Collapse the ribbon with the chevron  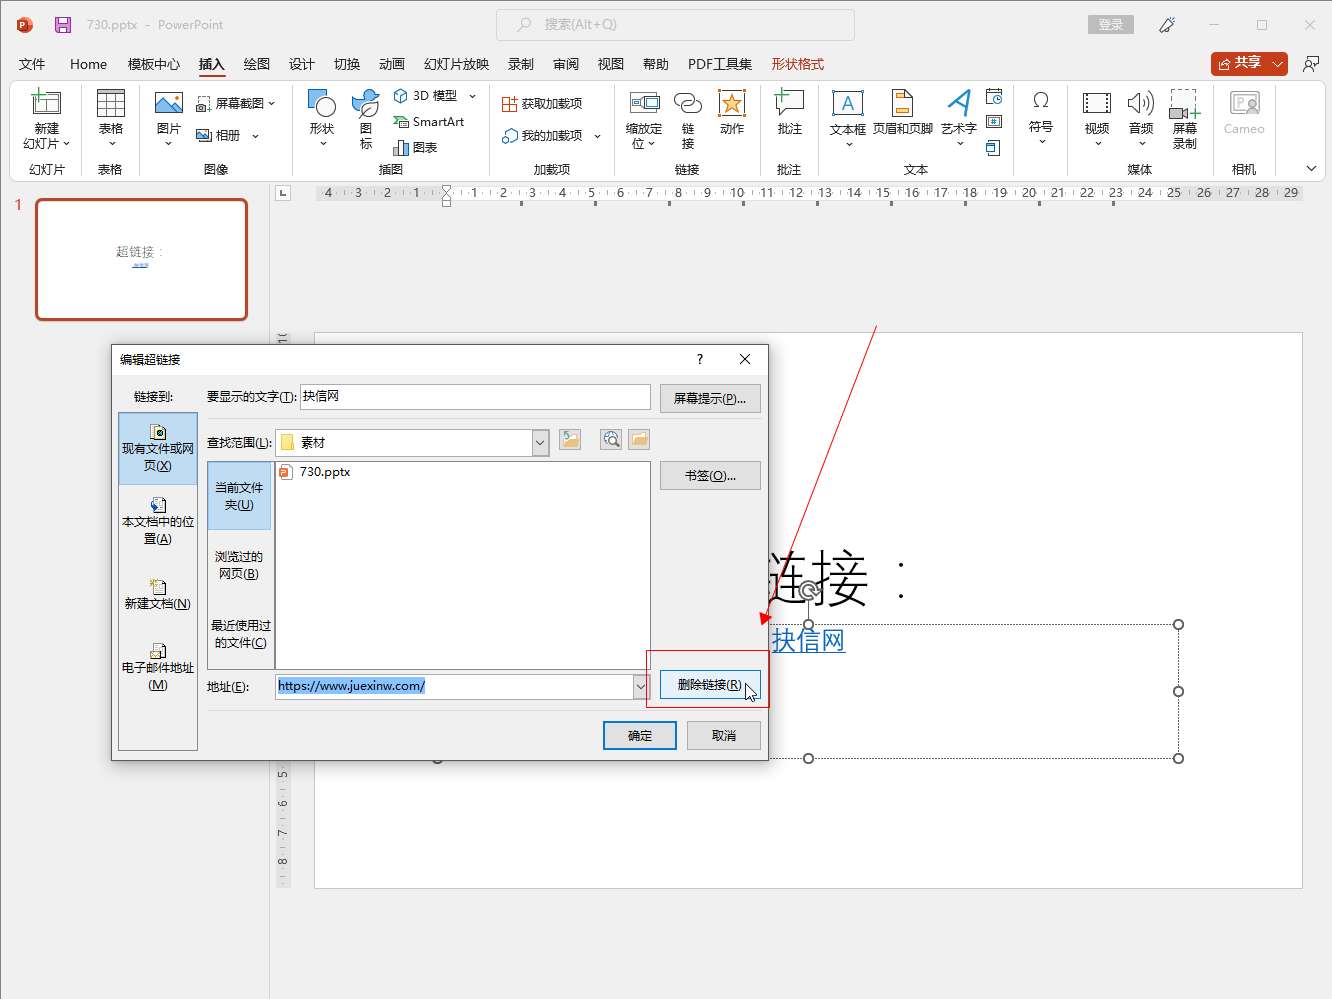coord(1311,168)
